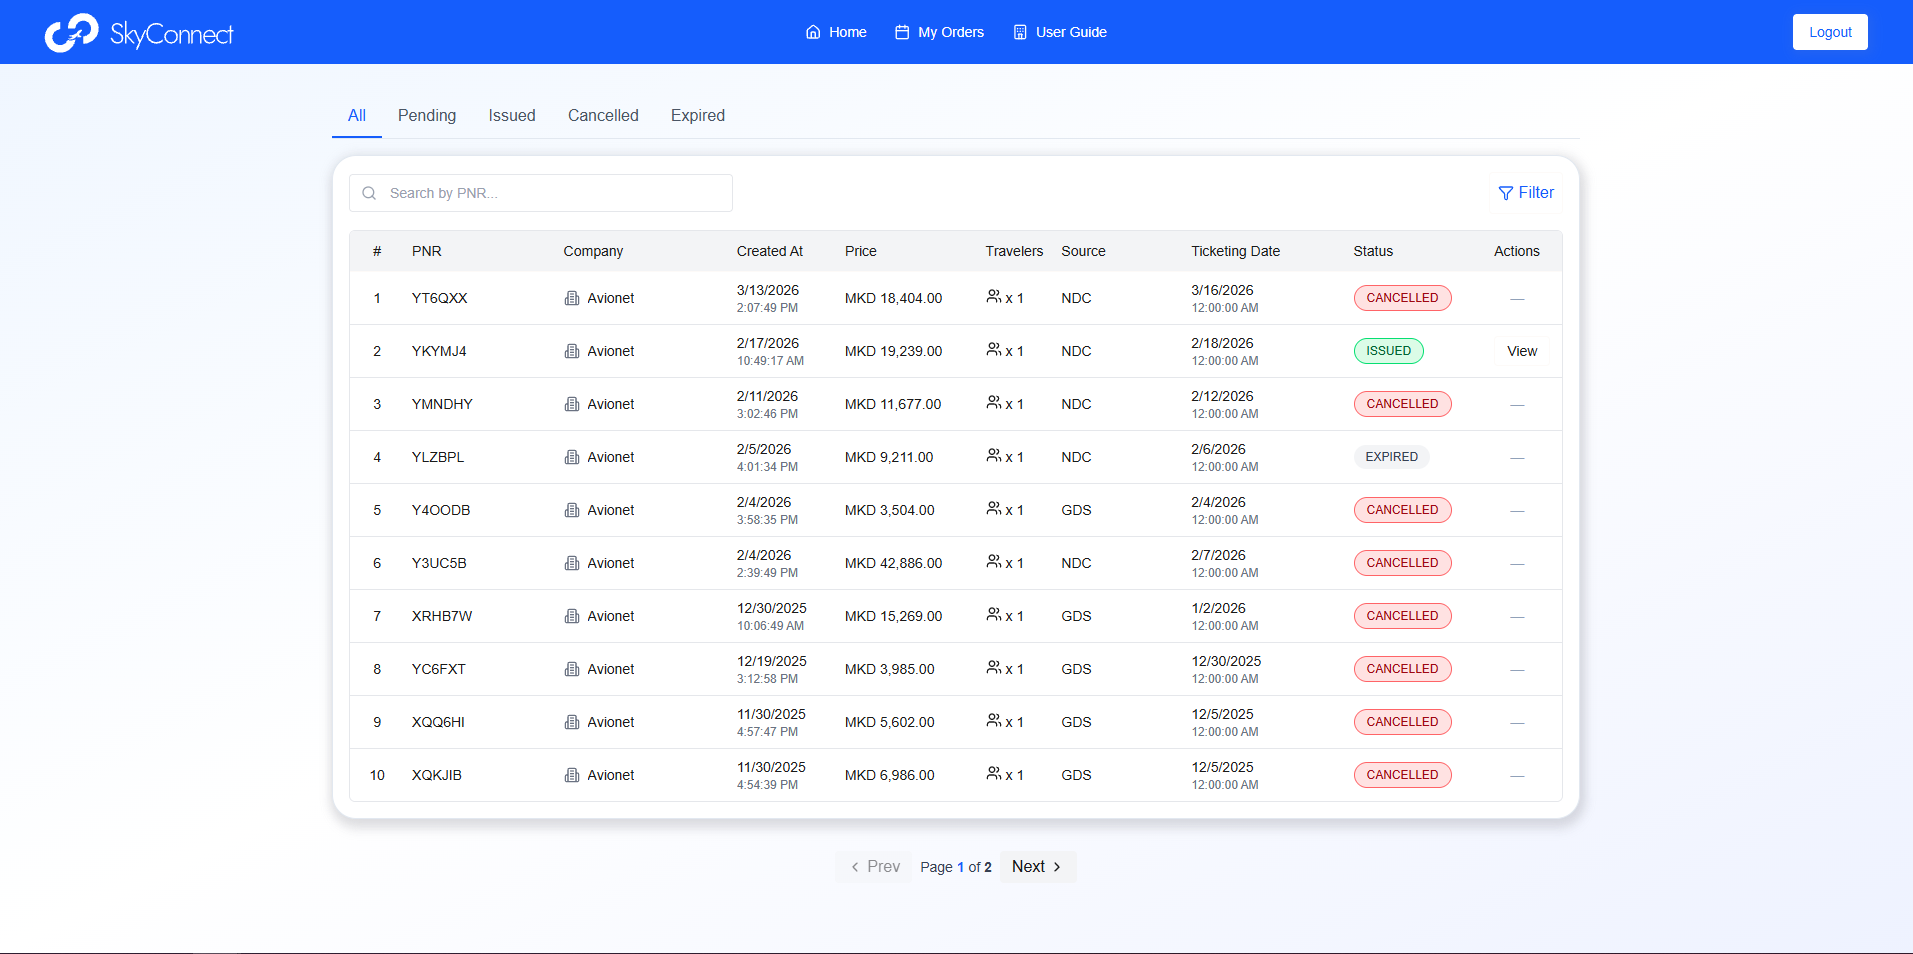
Task: Click the building icon in the XQQ6HI row
Action: coord(572,722)
